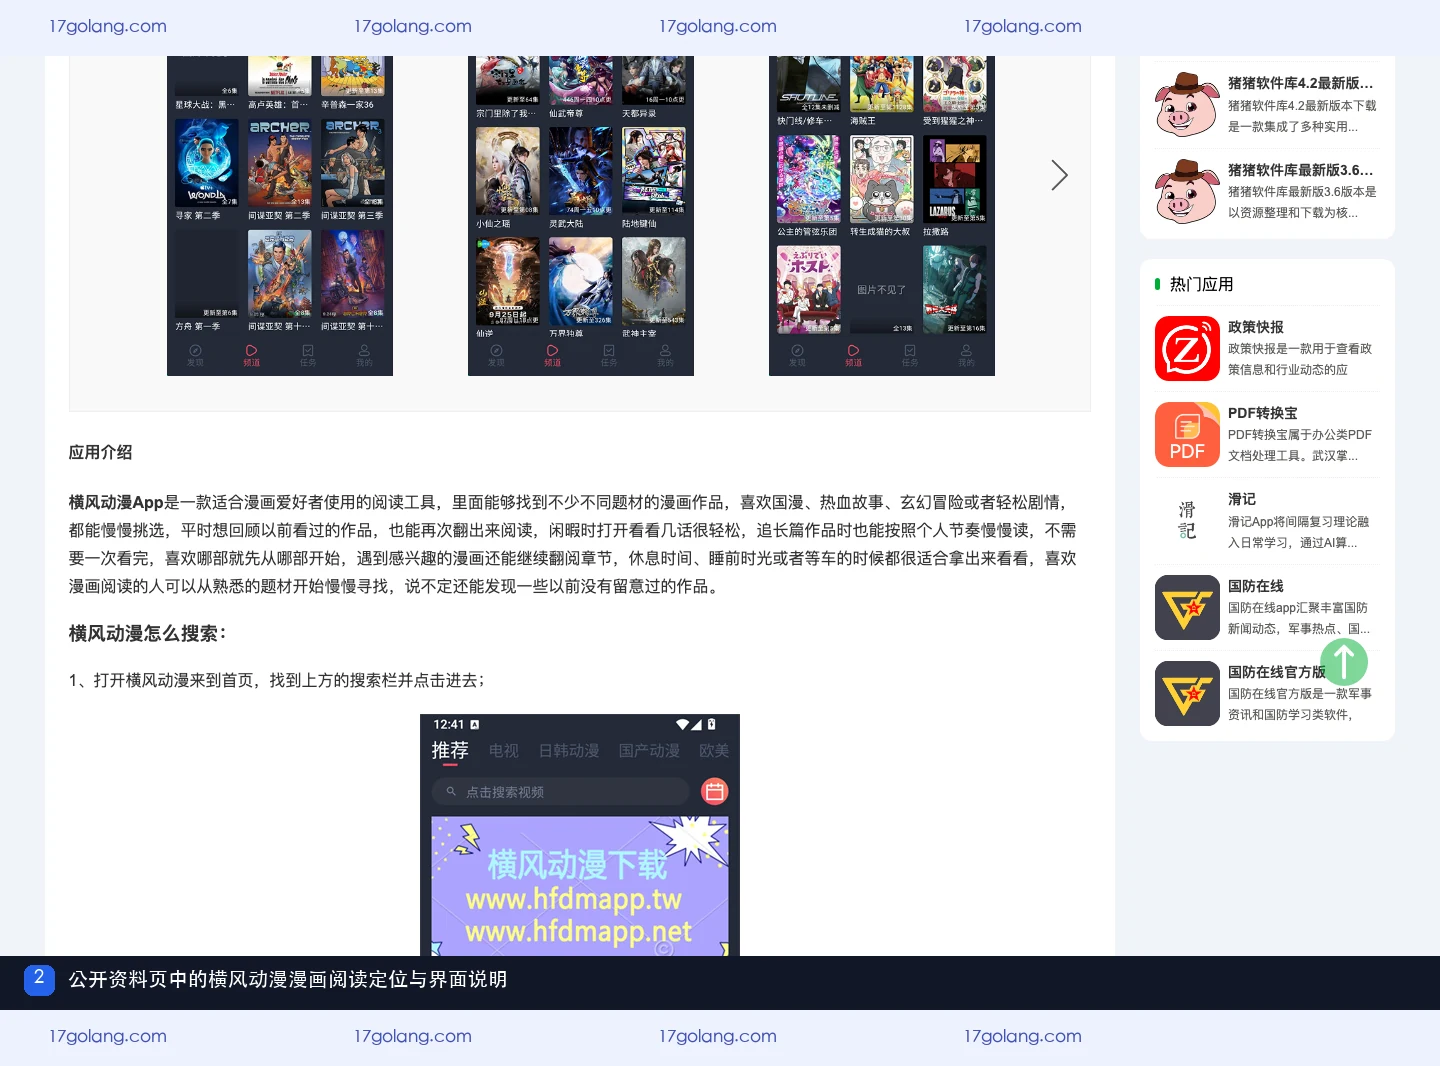Image resolution: width=1440 pixels, height=1066 pixels.
Task: Open the 猪猪软件库最新版3.6 title link
Action: pos(1300,170)
